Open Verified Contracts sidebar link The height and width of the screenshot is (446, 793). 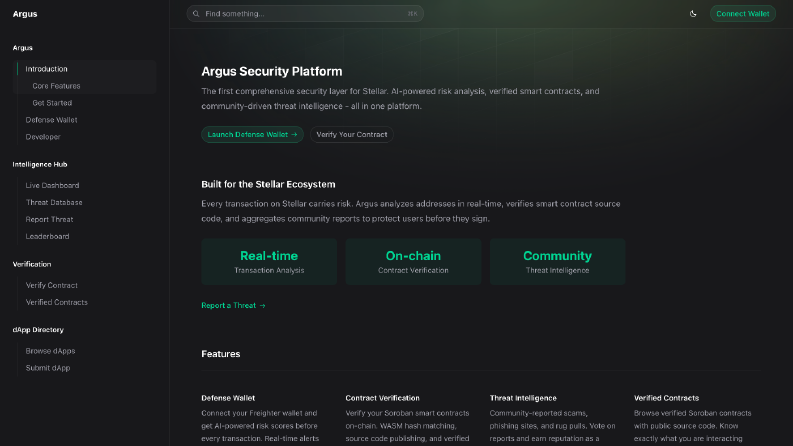[x=57, y=302]
